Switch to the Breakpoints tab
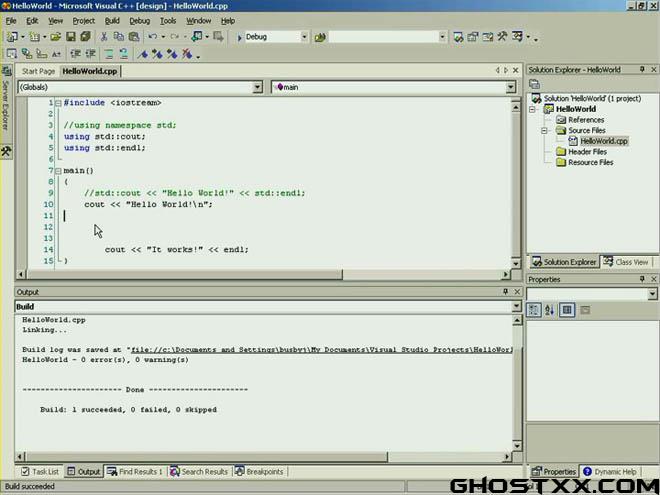This screenshot has height=495, width=660. click(x=259, y=471)
